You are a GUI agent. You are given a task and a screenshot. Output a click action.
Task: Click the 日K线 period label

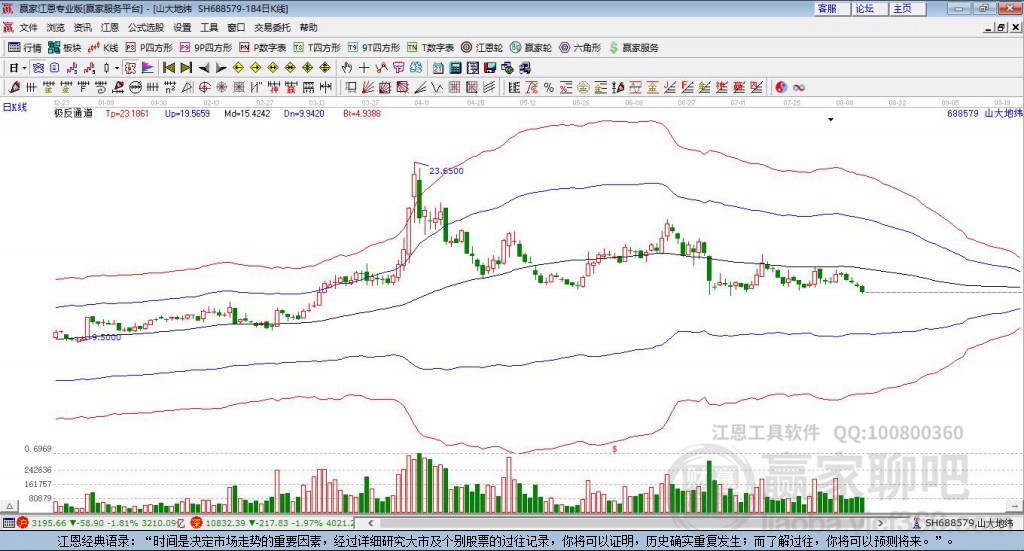click(x=15, y=107)
